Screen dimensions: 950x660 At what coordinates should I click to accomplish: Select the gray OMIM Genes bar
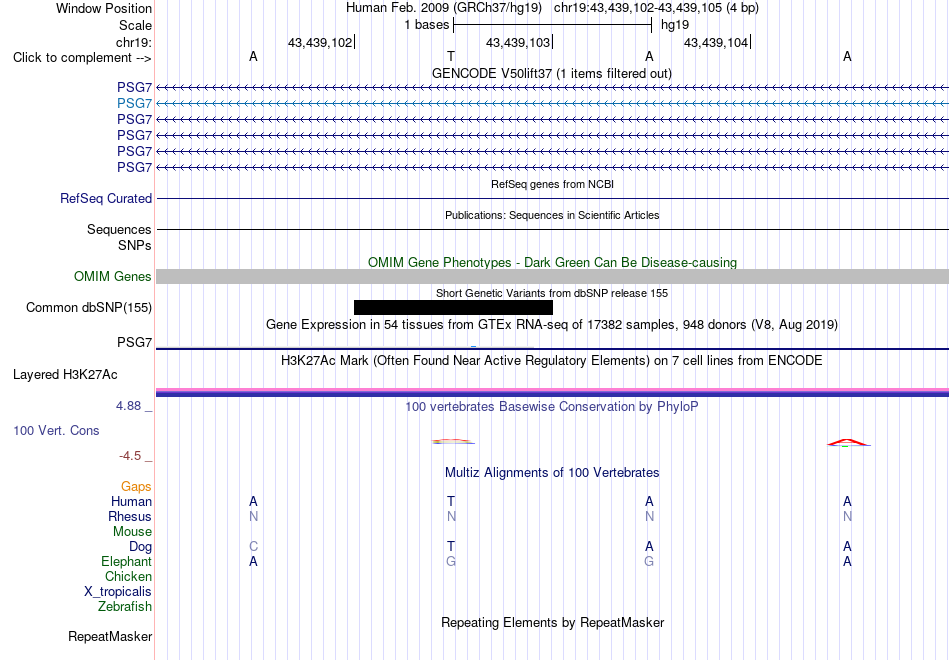coord(552,276)
